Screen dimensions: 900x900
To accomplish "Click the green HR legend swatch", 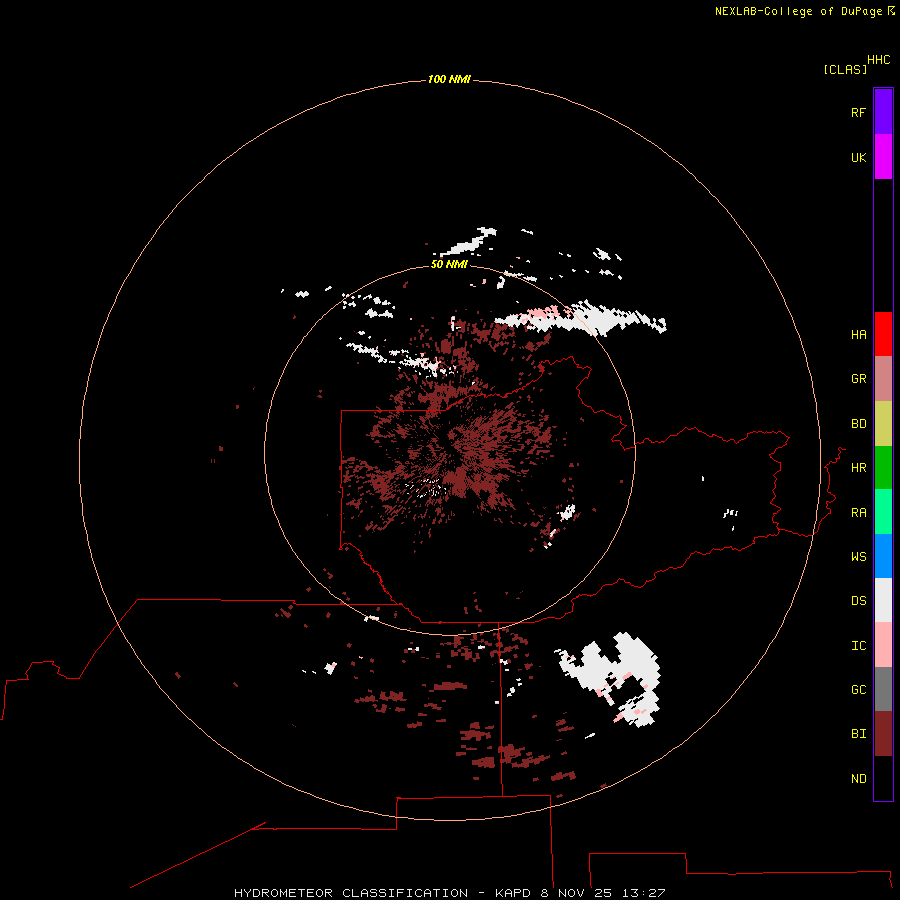I will 883,468.
